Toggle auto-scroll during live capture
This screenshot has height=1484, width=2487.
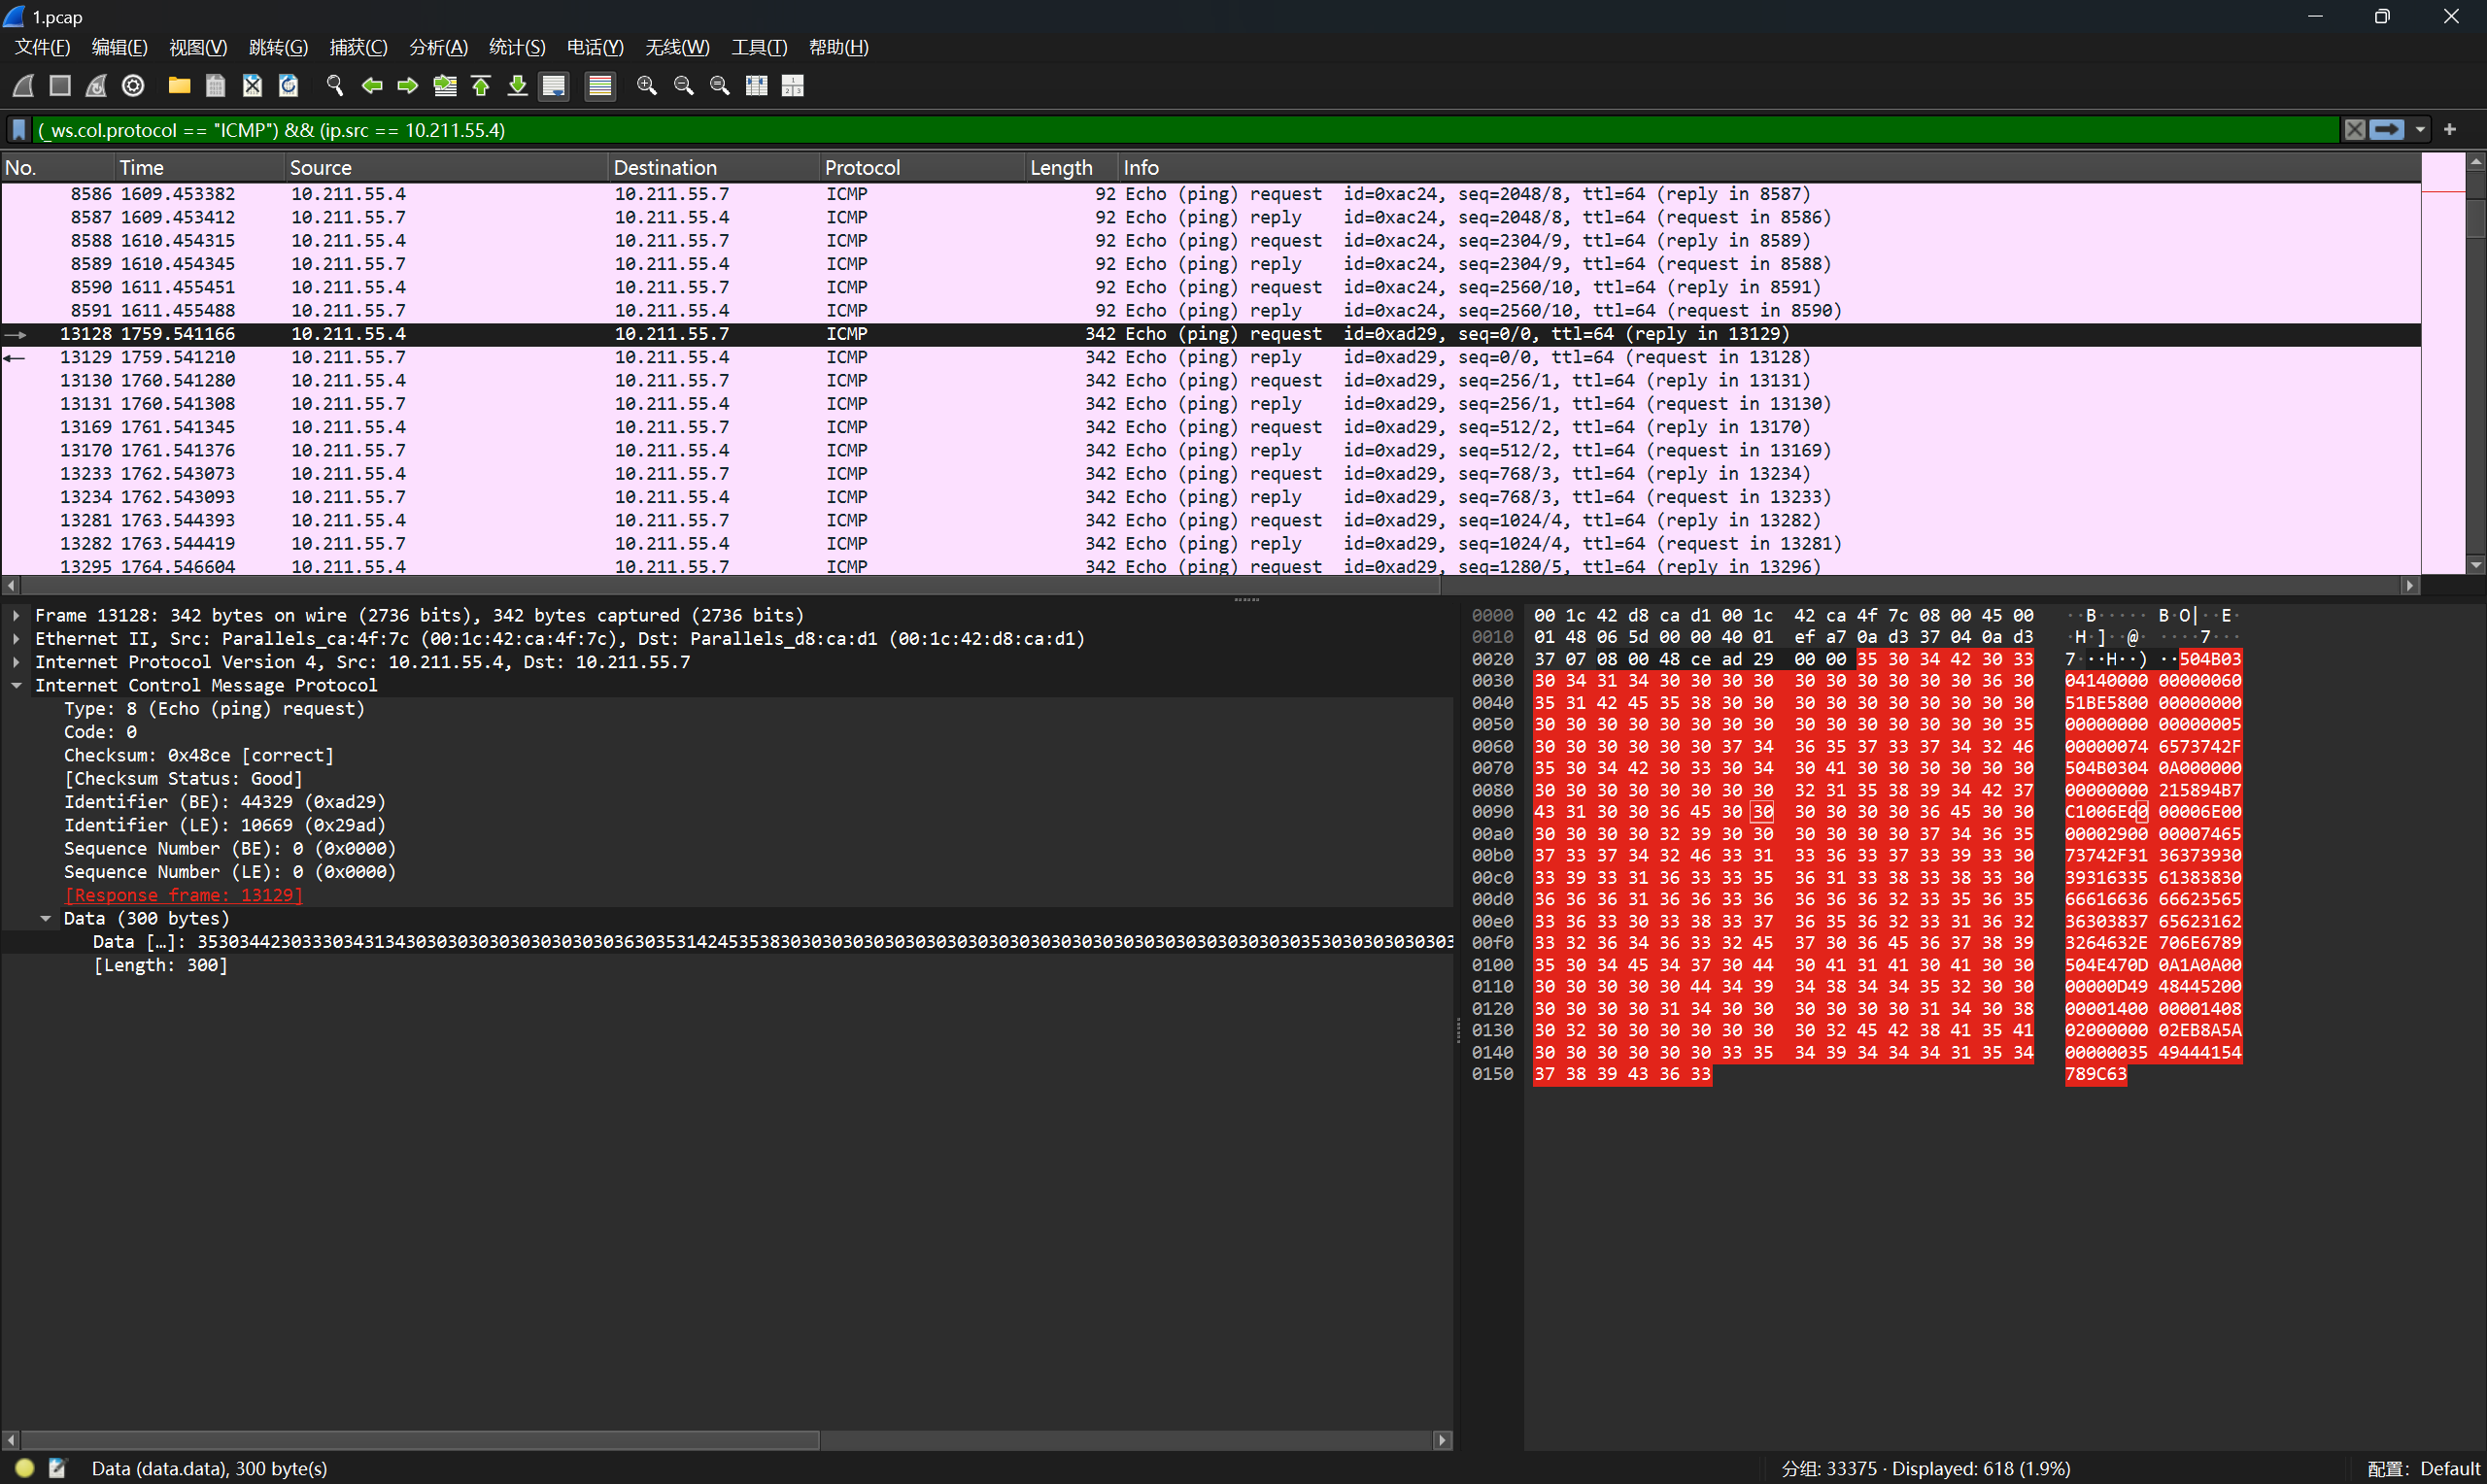click(554, 86)
